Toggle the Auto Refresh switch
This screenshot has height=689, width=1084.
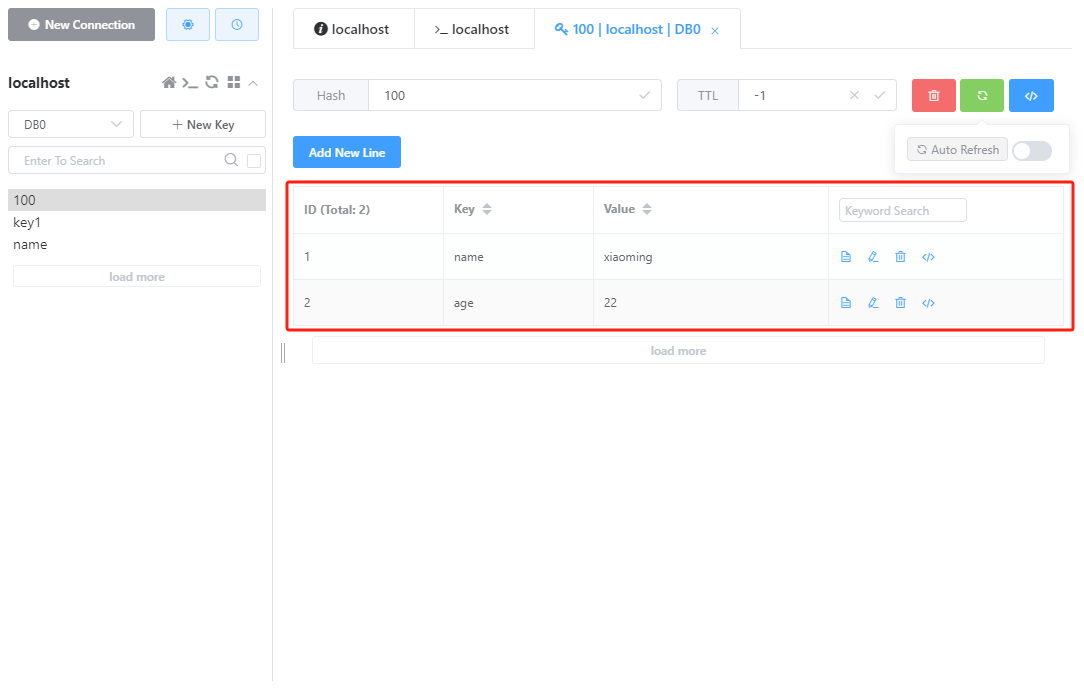pyautogui.click(x=1032, y=151)
